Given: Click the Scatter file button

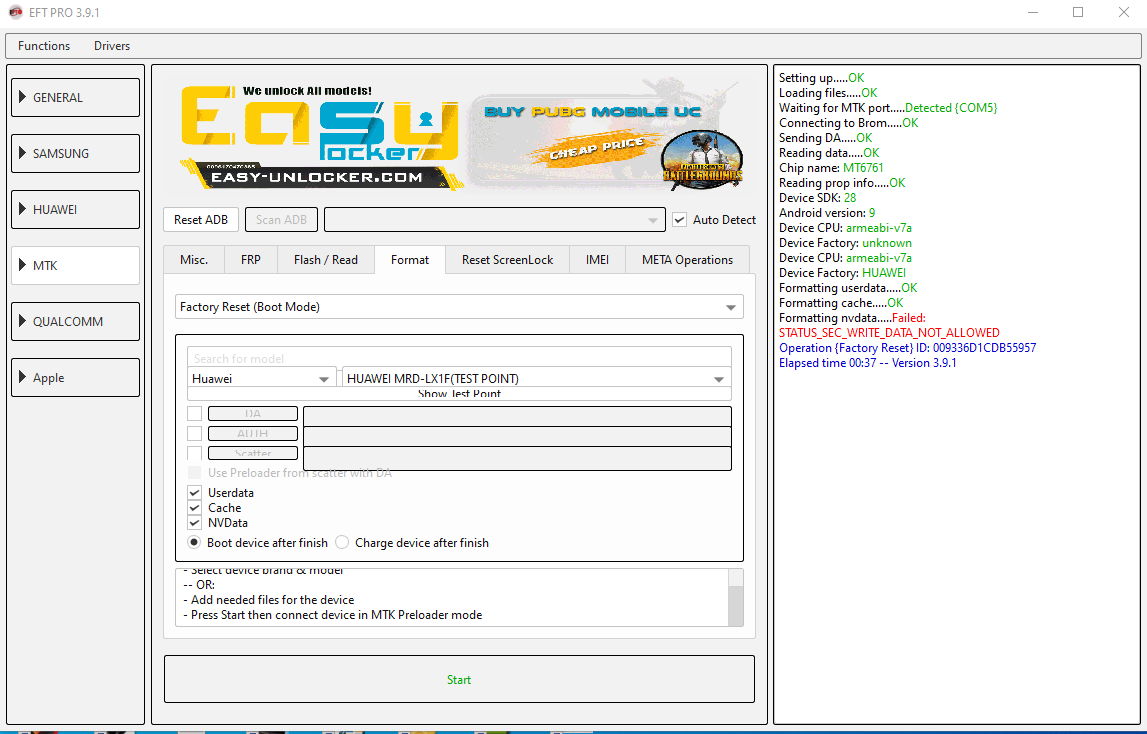Looking at the screenshot, I should pyautogui.click(x=253, y=453).
